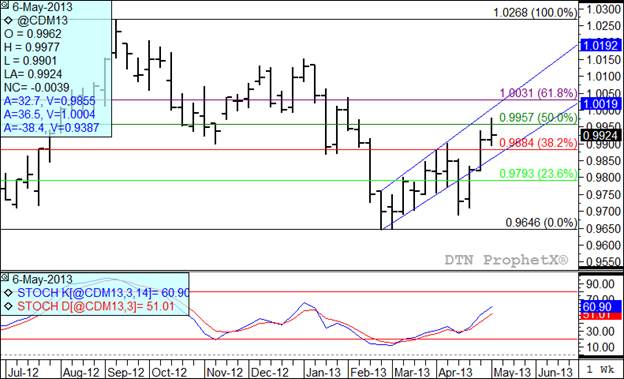Click the May-13 date axis label

512,372
